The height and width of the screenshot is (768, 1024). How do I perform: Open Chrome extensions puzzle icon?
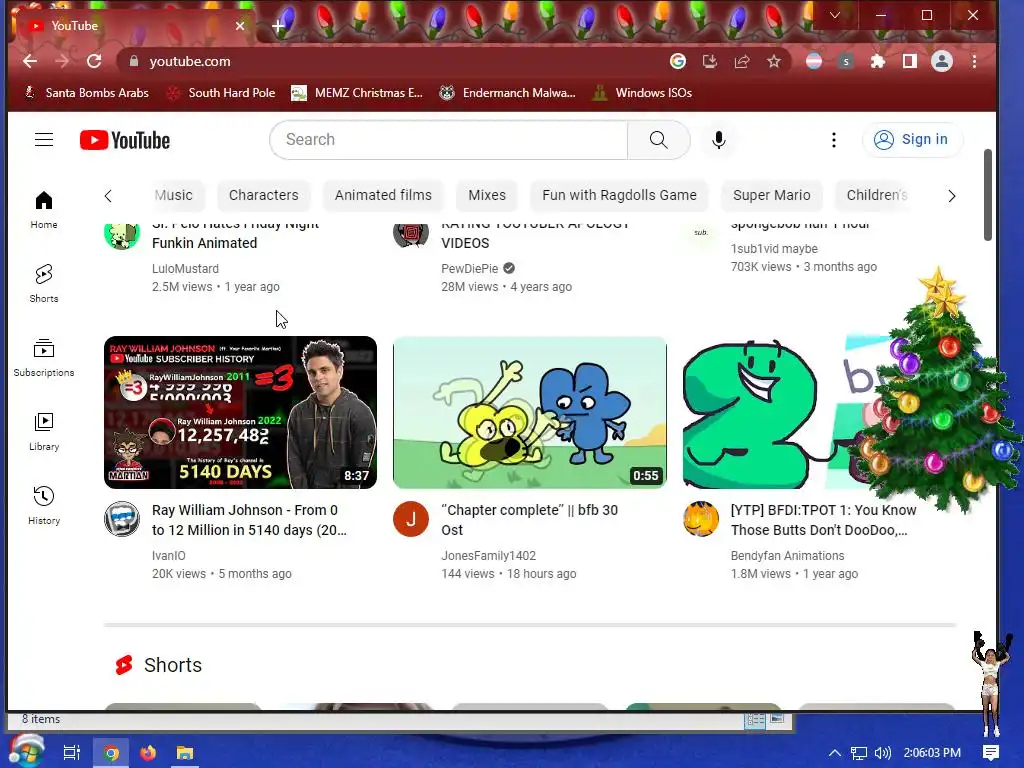(x=878, y=61)
